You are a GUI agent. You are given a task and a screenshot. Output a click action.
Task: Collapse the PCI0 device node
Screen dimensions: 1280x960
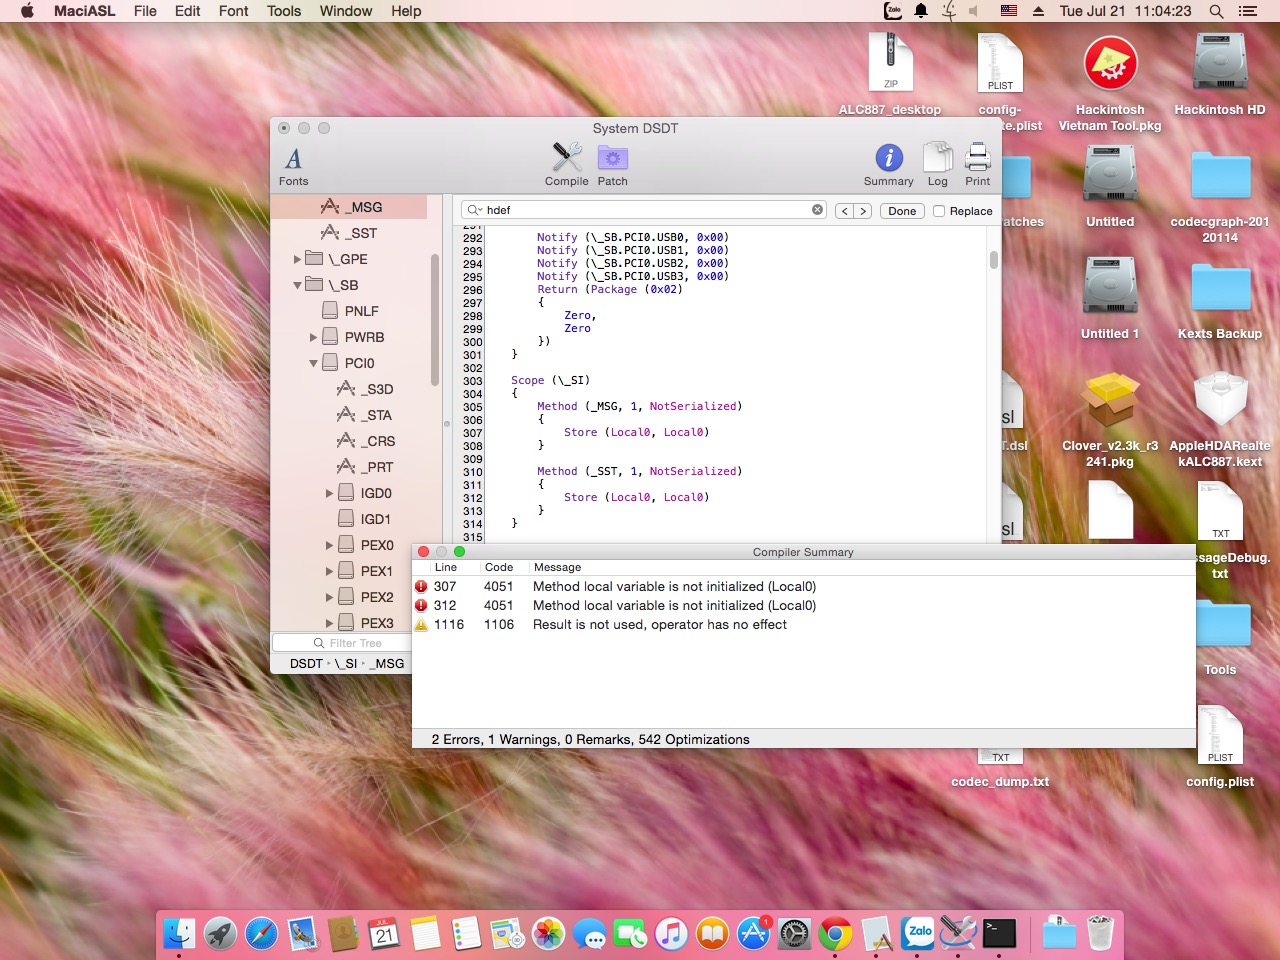point(313,363)
